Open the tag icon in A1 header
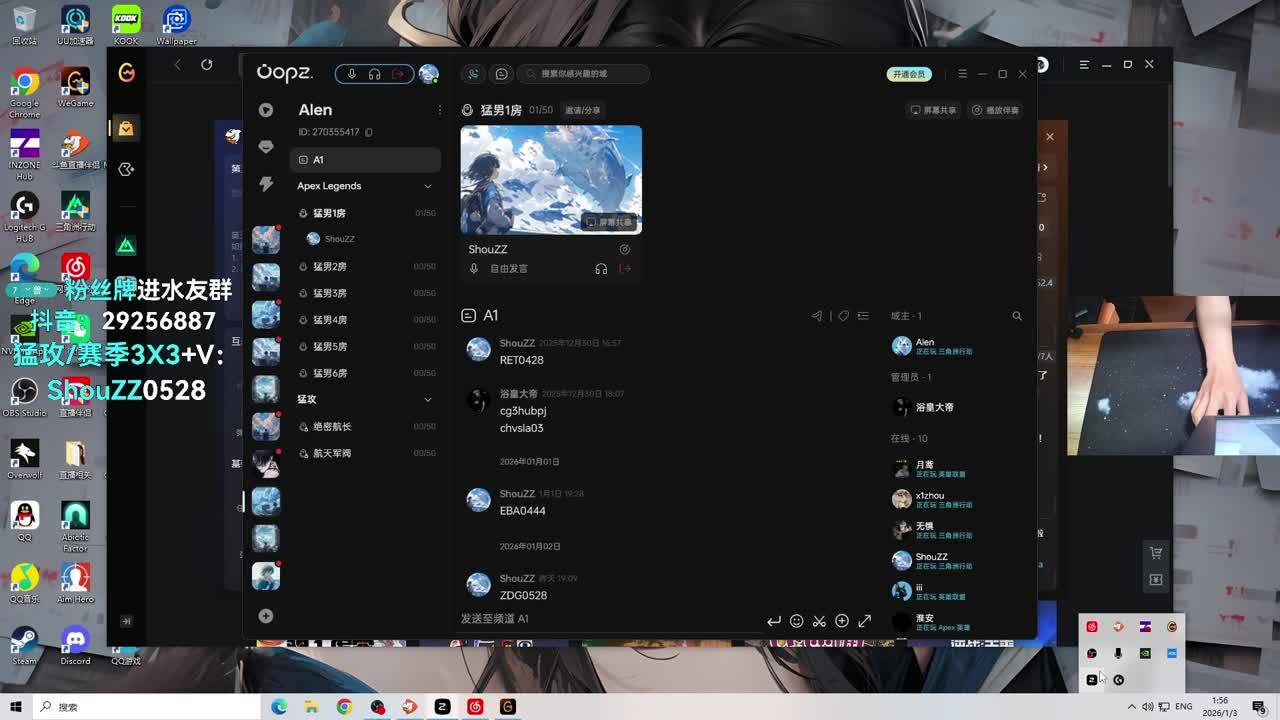This screenshot has height=720, width=1280. point(843,316)
